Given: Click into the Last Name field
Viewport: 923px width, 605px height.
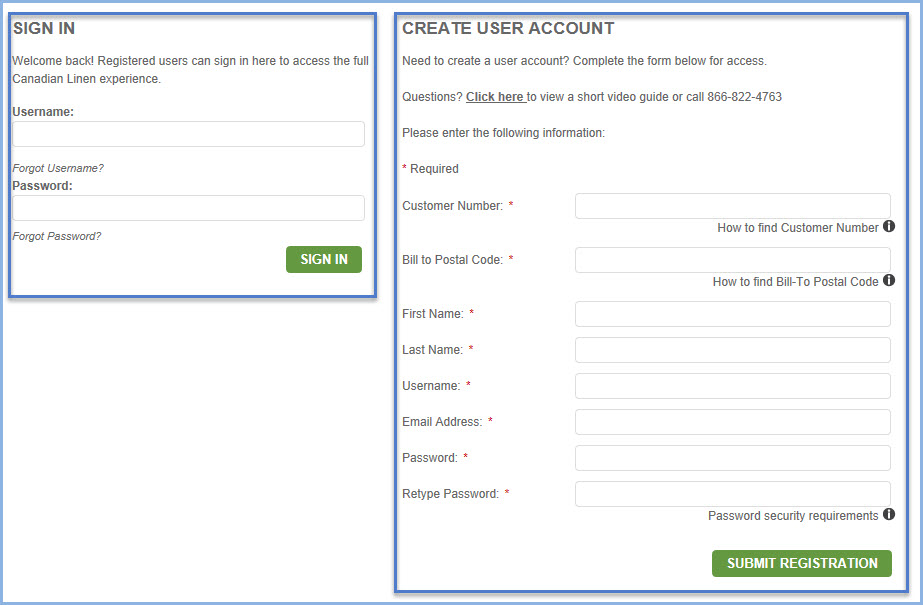Looking at the screenshot, I should [732, 350].
